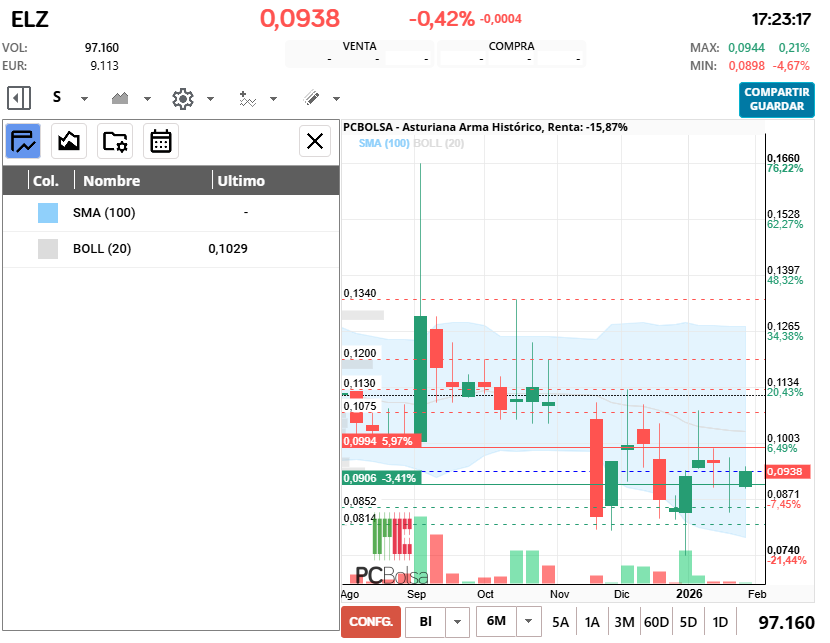830x643 pixels.
Task: Select the BOLL (20) indicator row
Action: coord(170,249)
